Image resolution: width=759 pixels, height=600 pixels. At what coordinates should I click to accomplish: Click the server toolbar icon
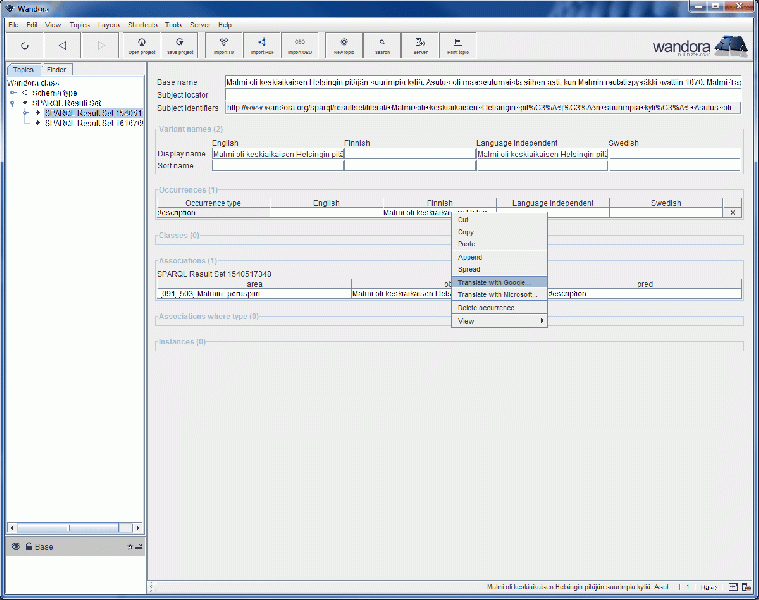coord(420,45)
